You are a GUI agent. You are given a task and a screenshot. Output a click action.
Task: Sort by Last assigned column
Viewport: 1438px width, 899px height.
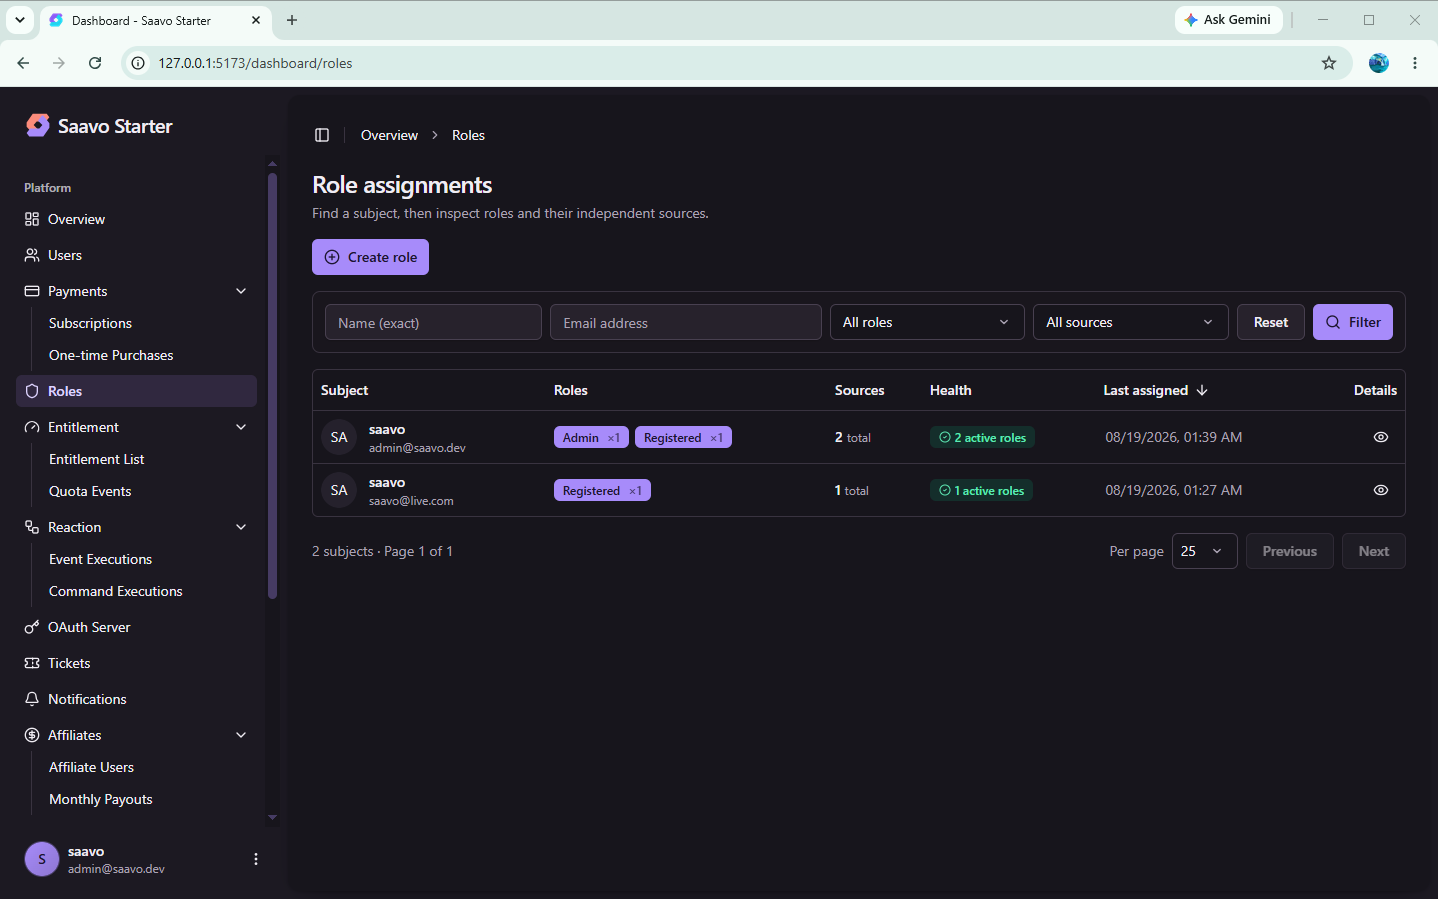(1155, 390)
